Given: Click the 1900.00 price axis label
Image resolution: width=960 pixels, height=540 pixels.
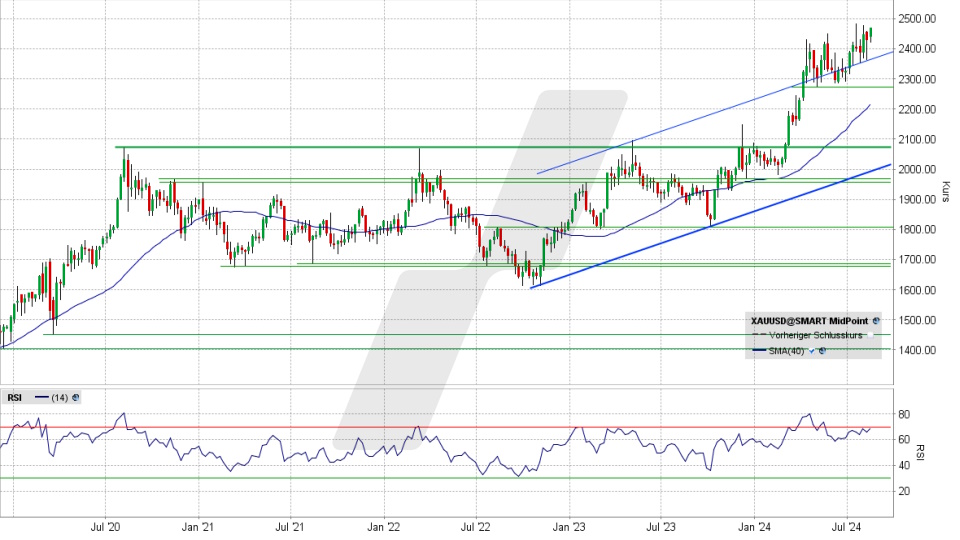Looking at the screenshot, I should [x=917, y=200].
